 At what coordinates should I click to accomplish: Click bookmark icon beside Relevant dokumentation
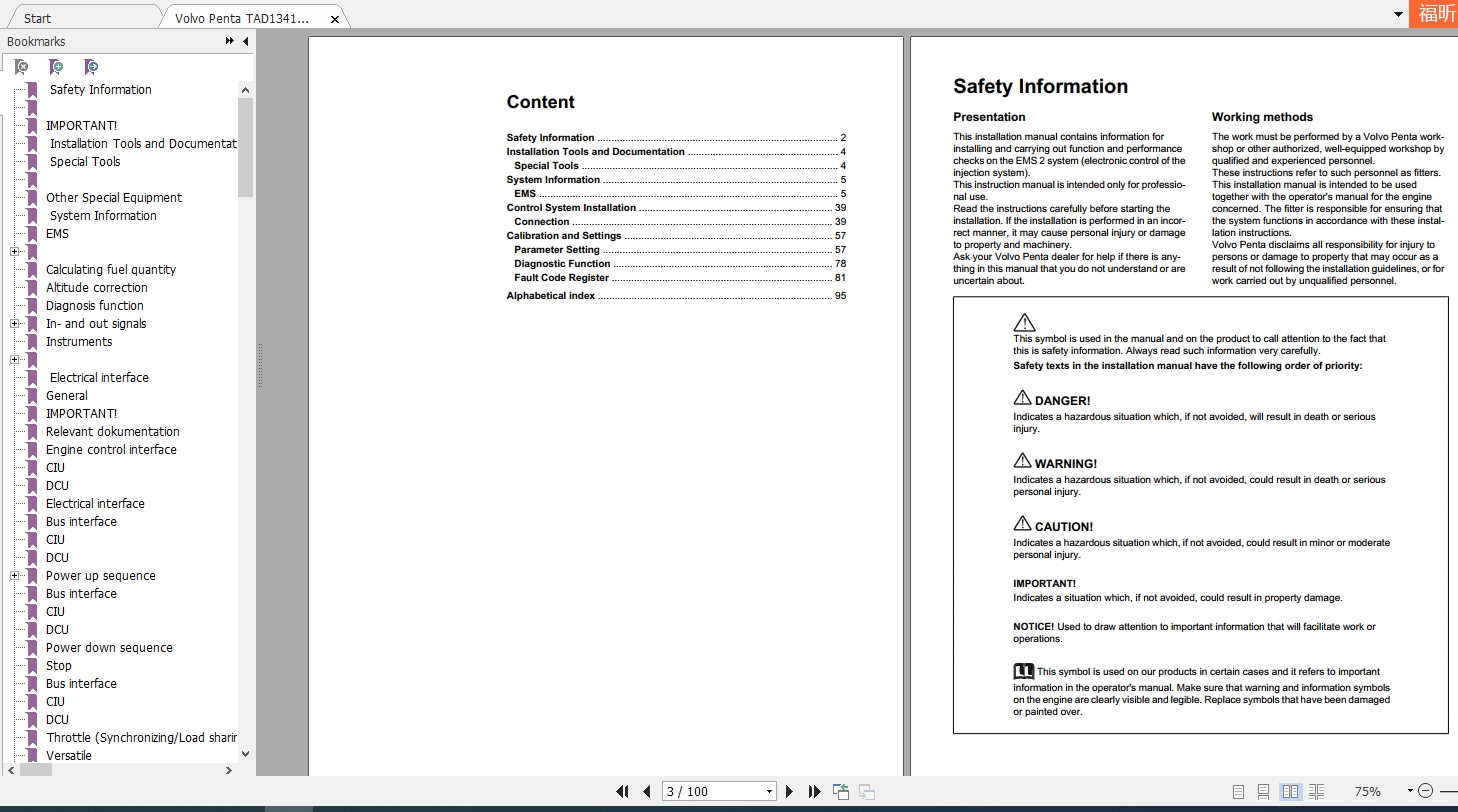click(x=32, y=431)
